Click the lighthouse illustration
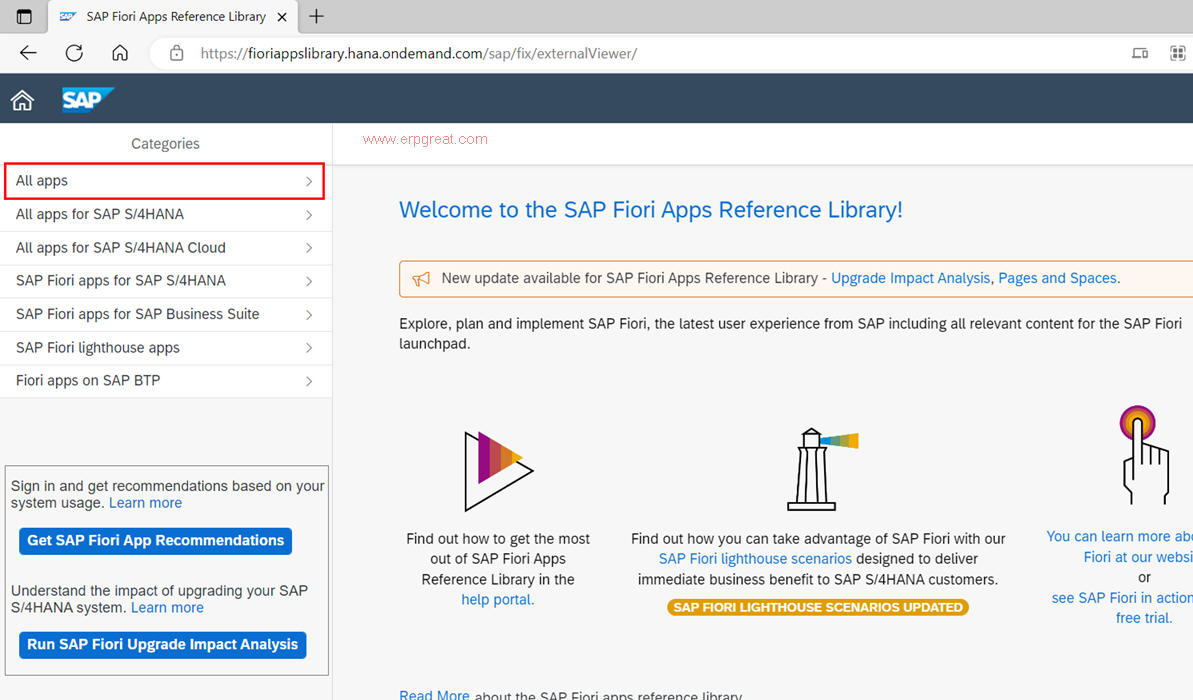This screenshot has width=1193, height=700. tap(821, 469)
